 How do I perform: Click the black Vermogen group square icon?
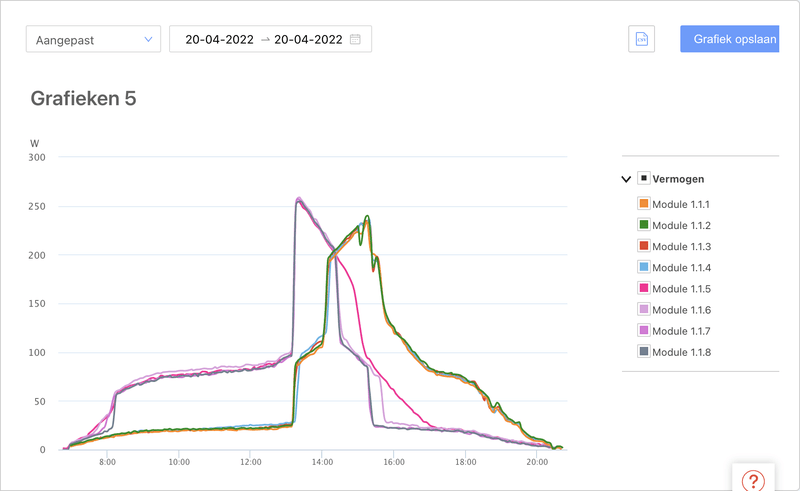pyautogui.click(x=644, y=179)
